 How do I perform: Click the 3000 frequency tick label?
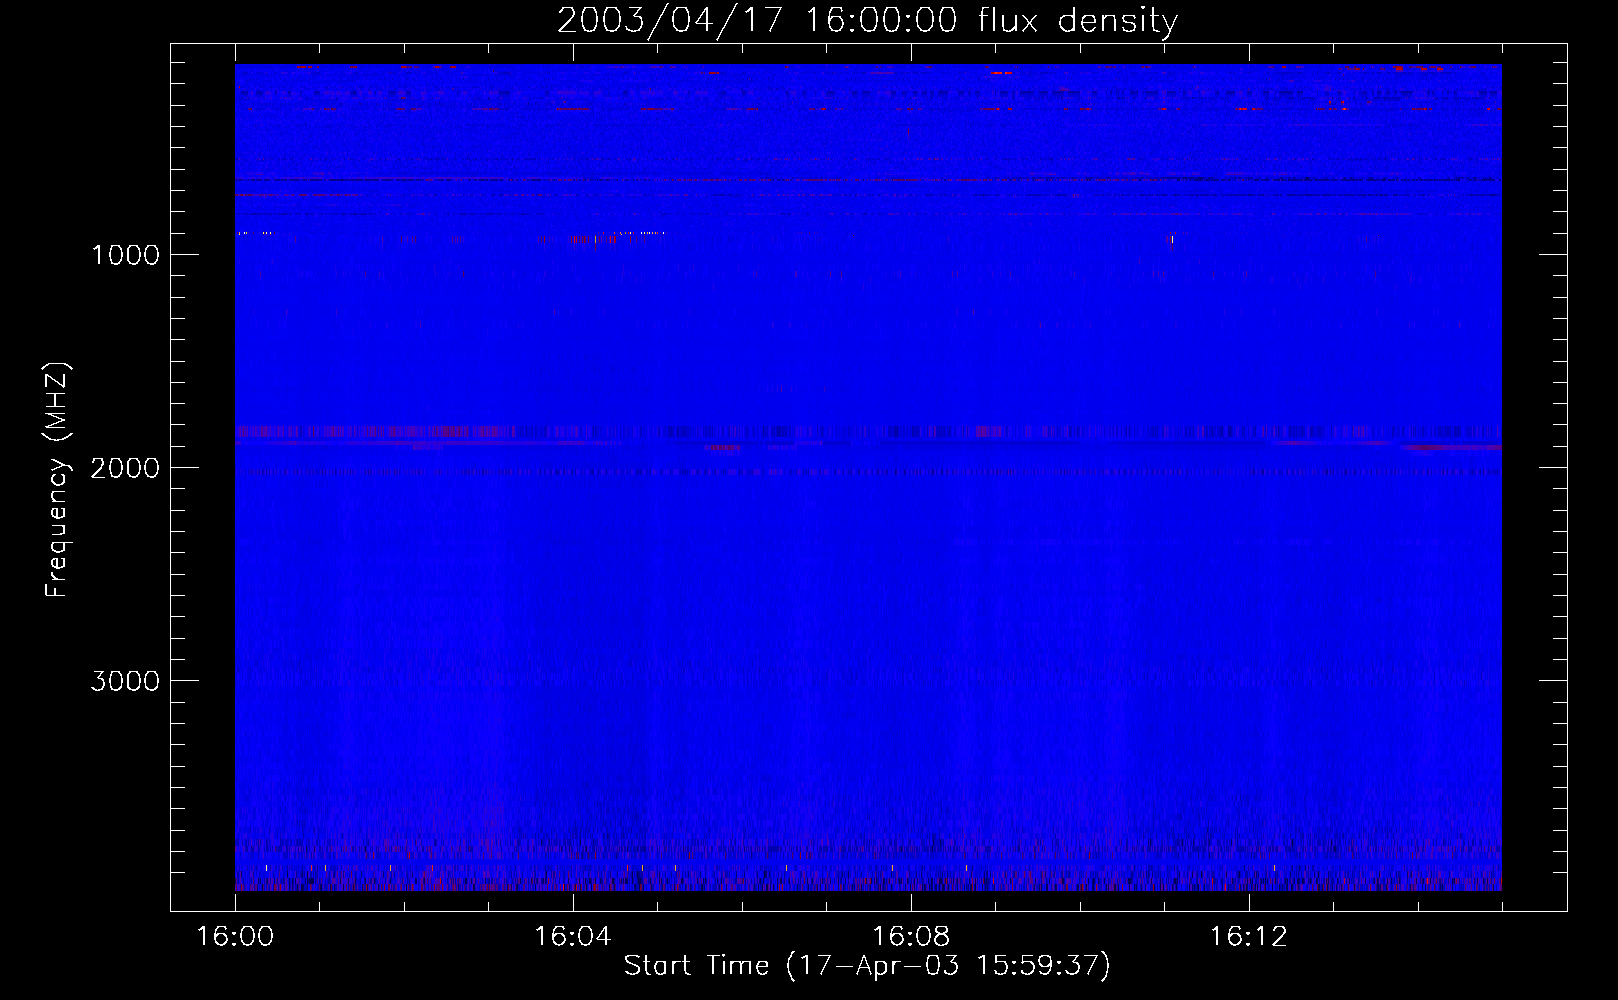click(125, 681)
